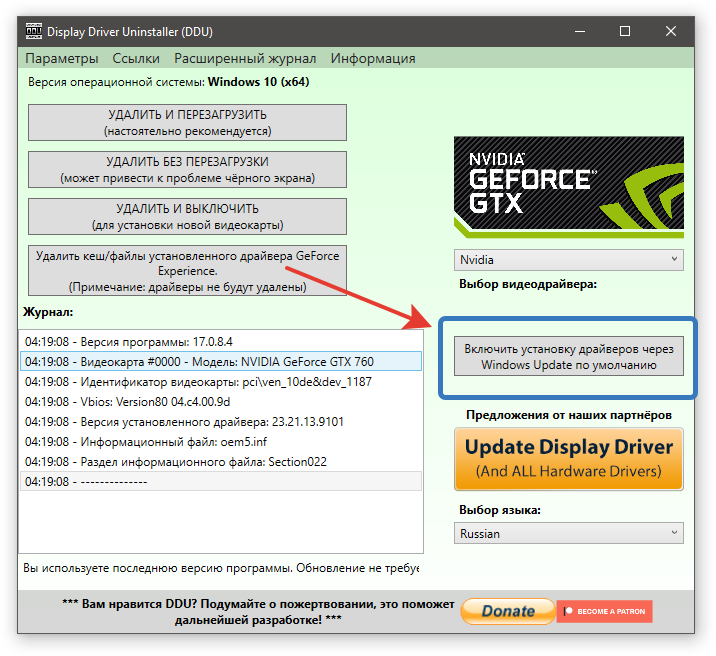716x656 pixels.
Task: Click the NVIDIA GeForce GTX logo image
Action: 569,187
